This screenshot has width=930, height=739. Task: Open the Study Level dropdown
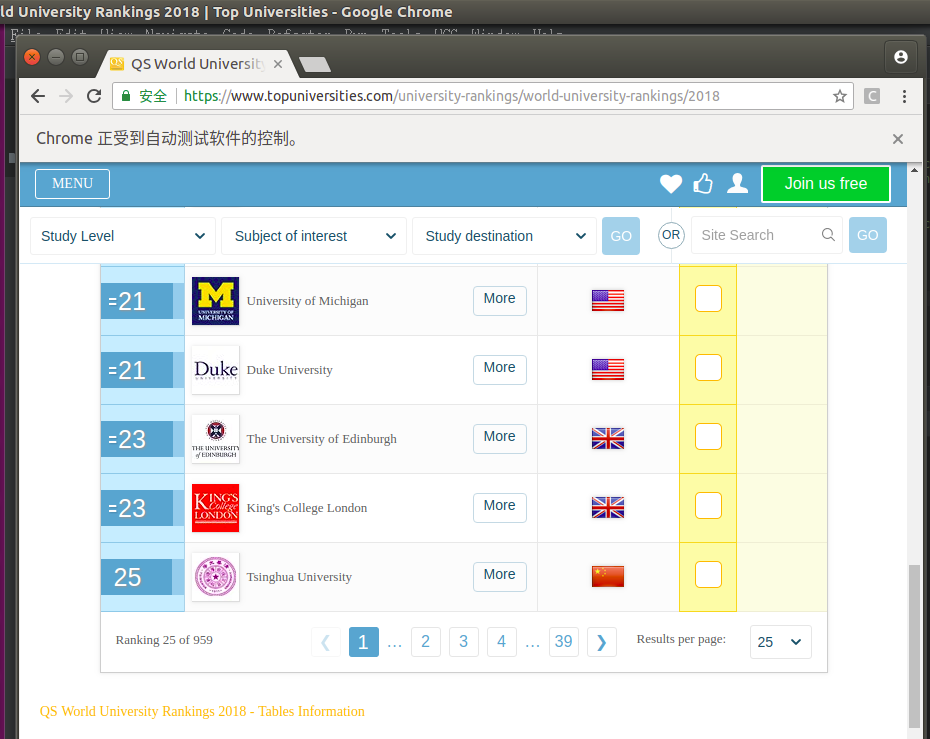coord(123,236)
